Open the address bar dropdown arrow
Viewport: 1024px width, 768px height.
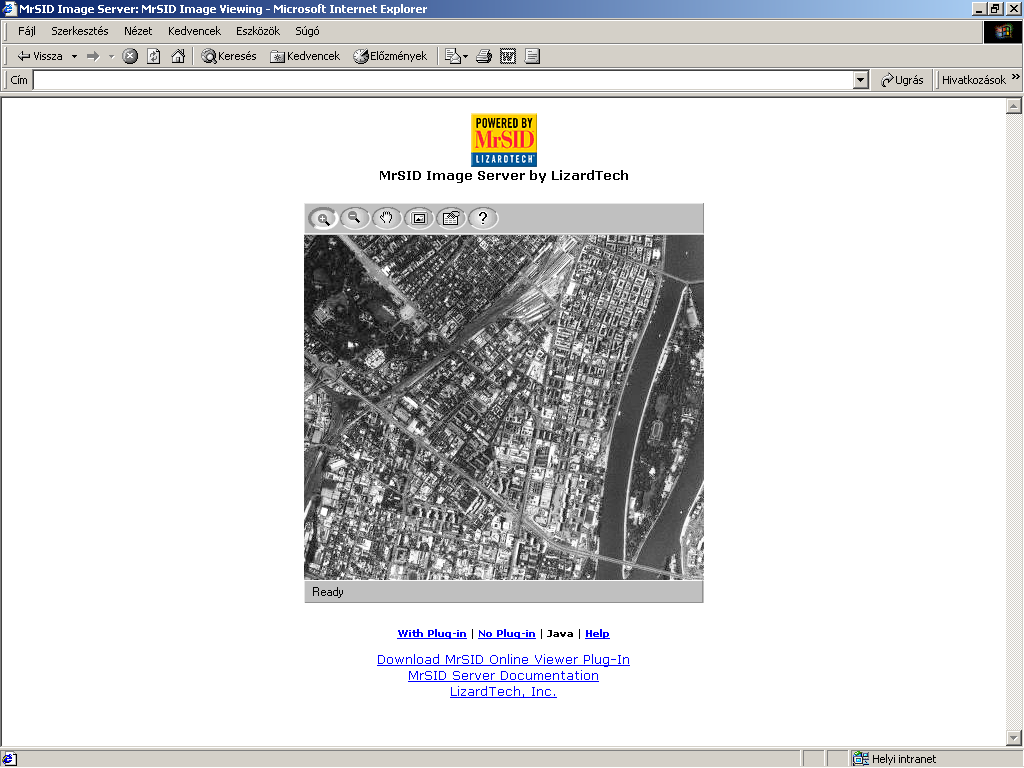[x=861, y=80]
